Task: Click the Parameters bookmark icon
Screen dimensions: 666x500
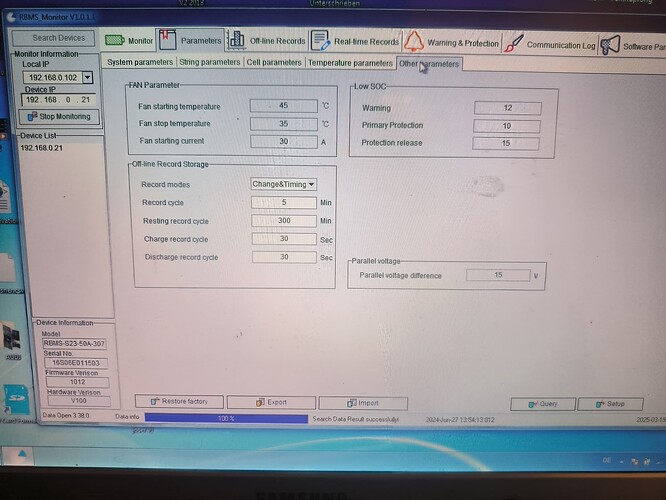Action: click(x=167, y=40)
